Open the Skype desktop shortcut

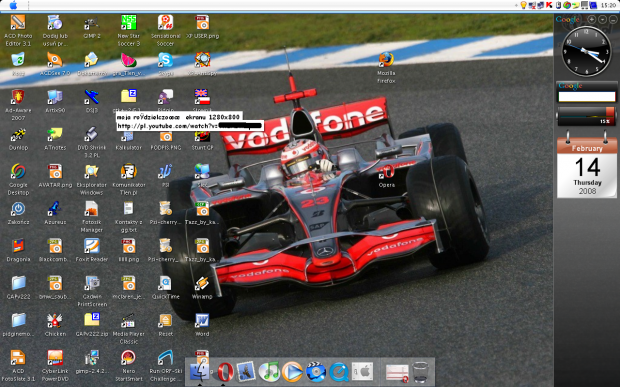pos(166,64)
